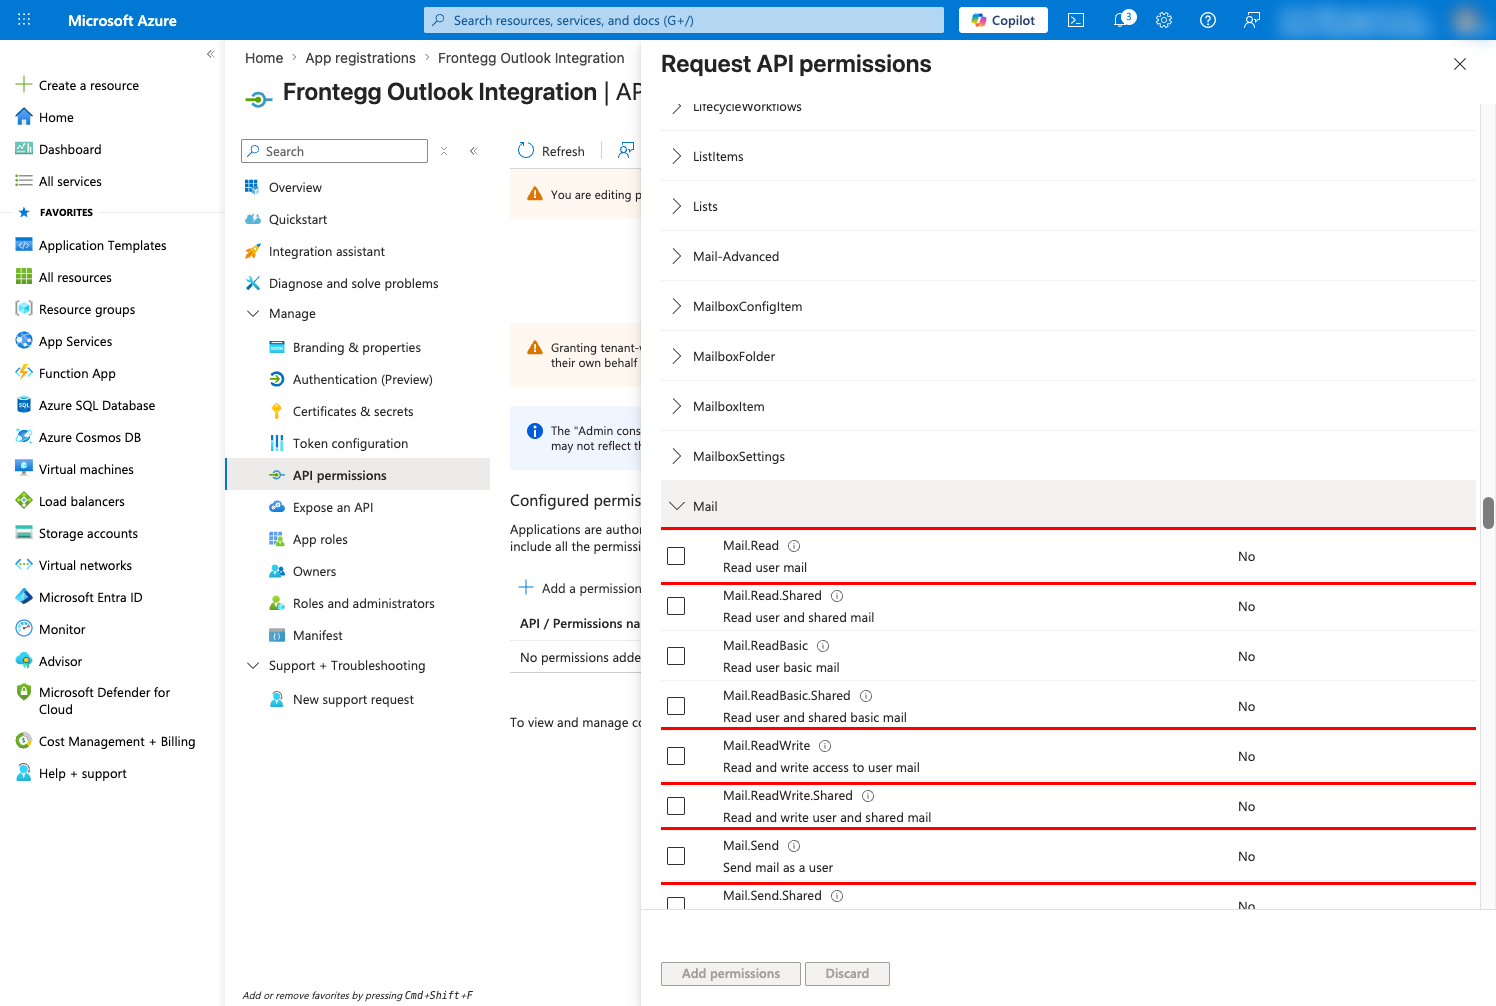This screenshot has height=1006, width=1496.
Task: Open the feedback icon in top bar
Action: [1252, 20]
